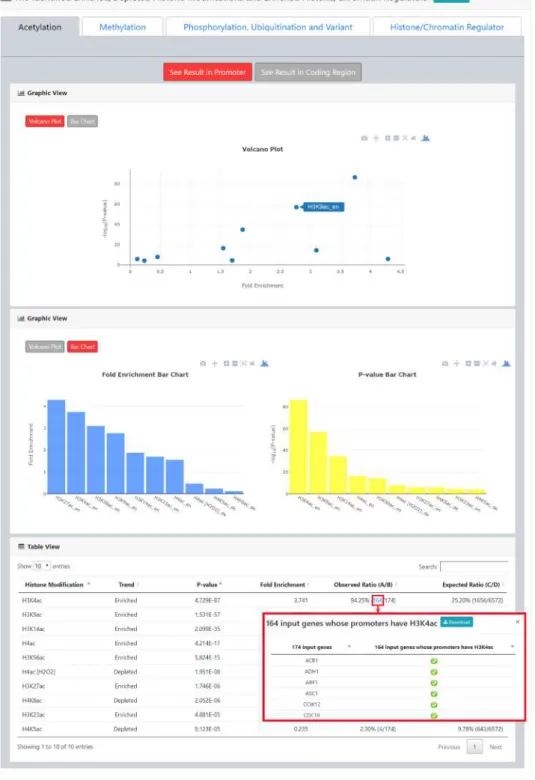Close the H3K4ac input genes popup
The height and width of the screenshot is (780, 535).
click(x=518, y=622)
